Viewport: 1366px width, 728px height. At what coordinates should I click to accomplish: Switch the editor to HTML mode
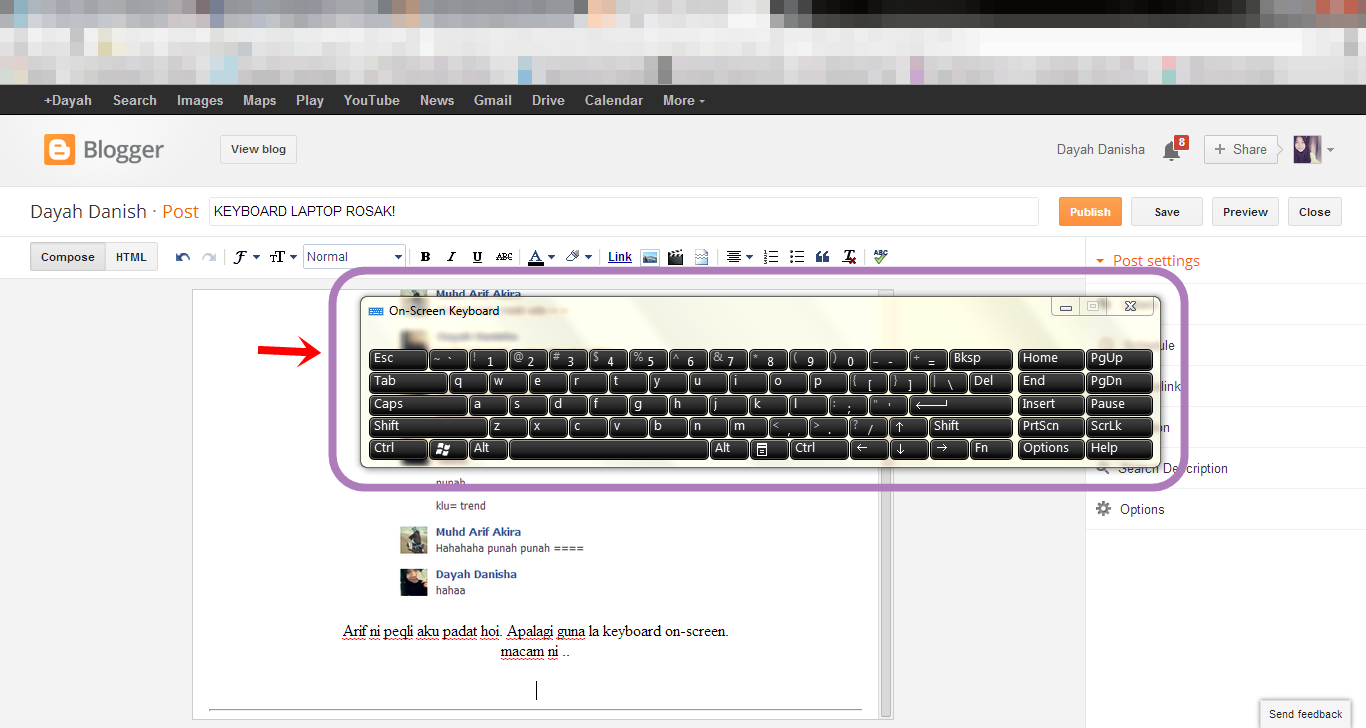pyautogui.click(x=131, y=257)
